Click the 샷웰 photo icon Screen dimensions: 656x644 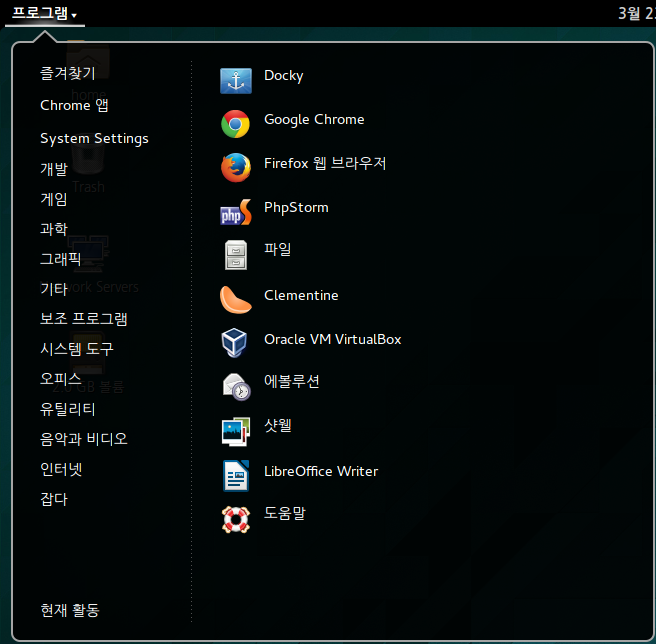[236, 431]
